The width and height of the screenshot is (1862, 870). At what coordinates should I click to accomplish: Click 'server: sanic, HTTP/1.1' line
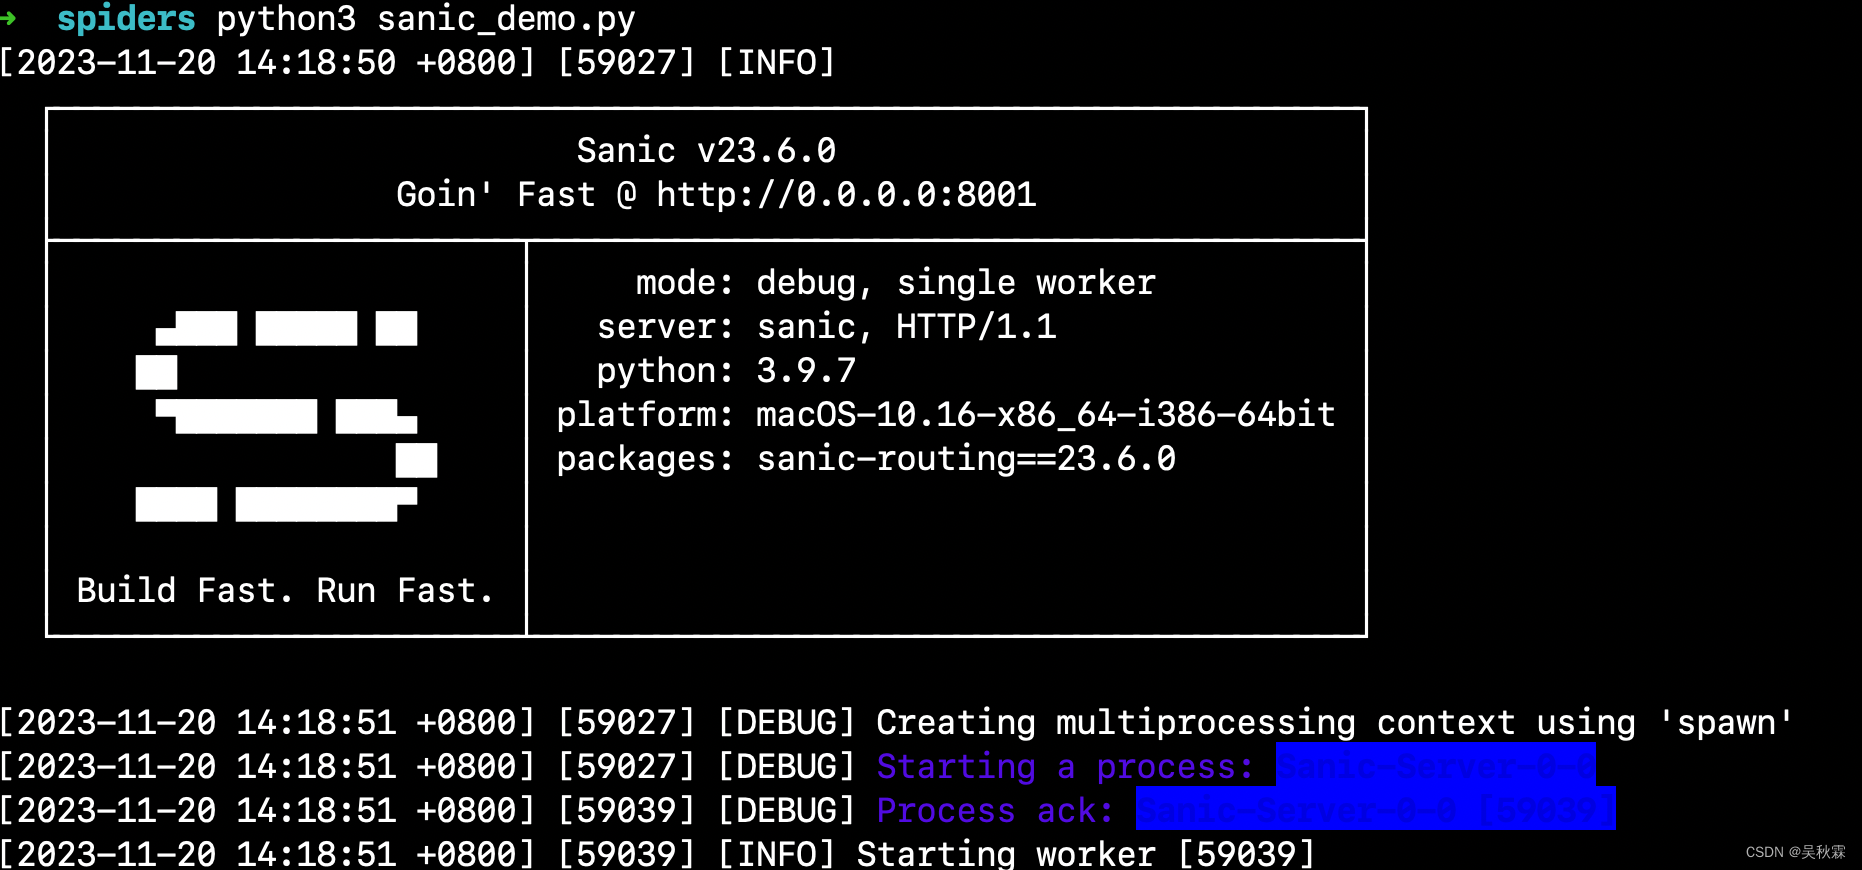826,327
